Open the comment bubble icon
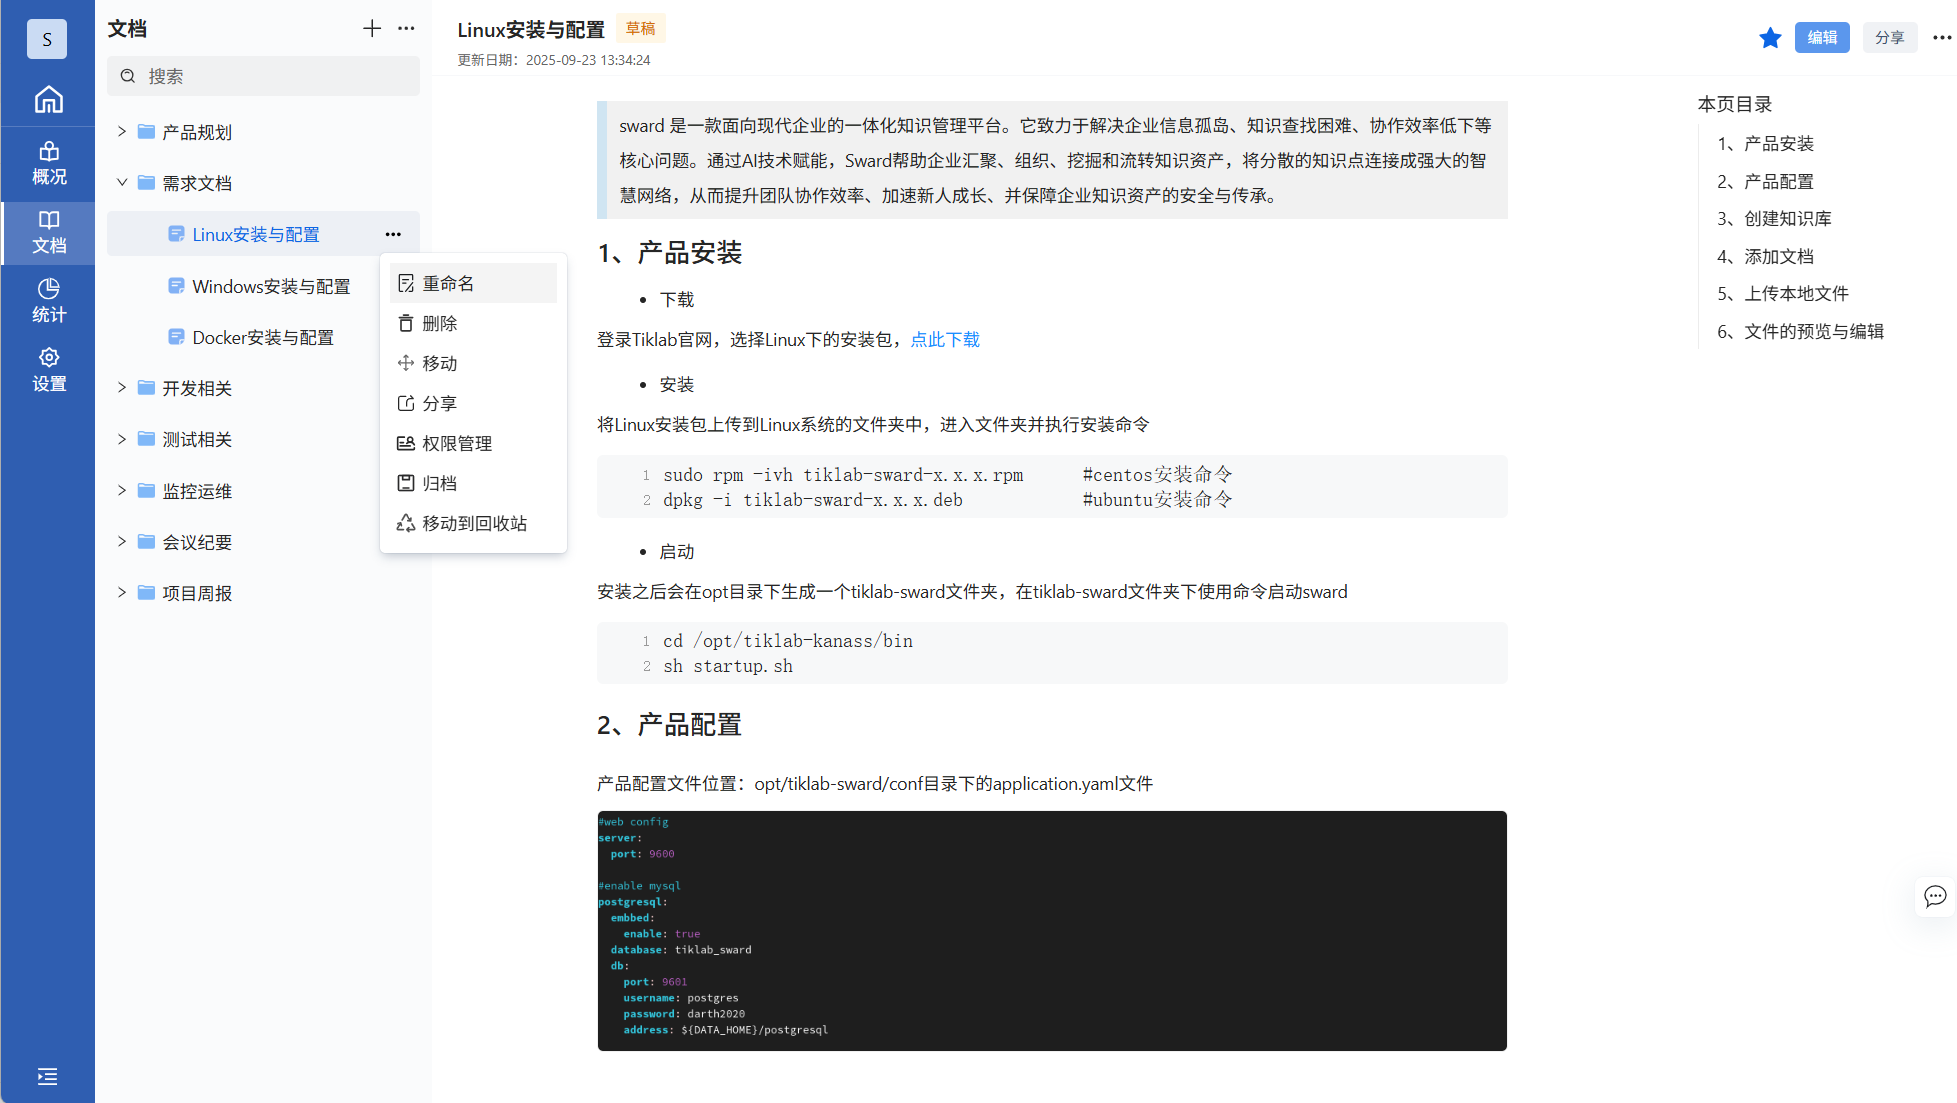 tap(1934, 896)
